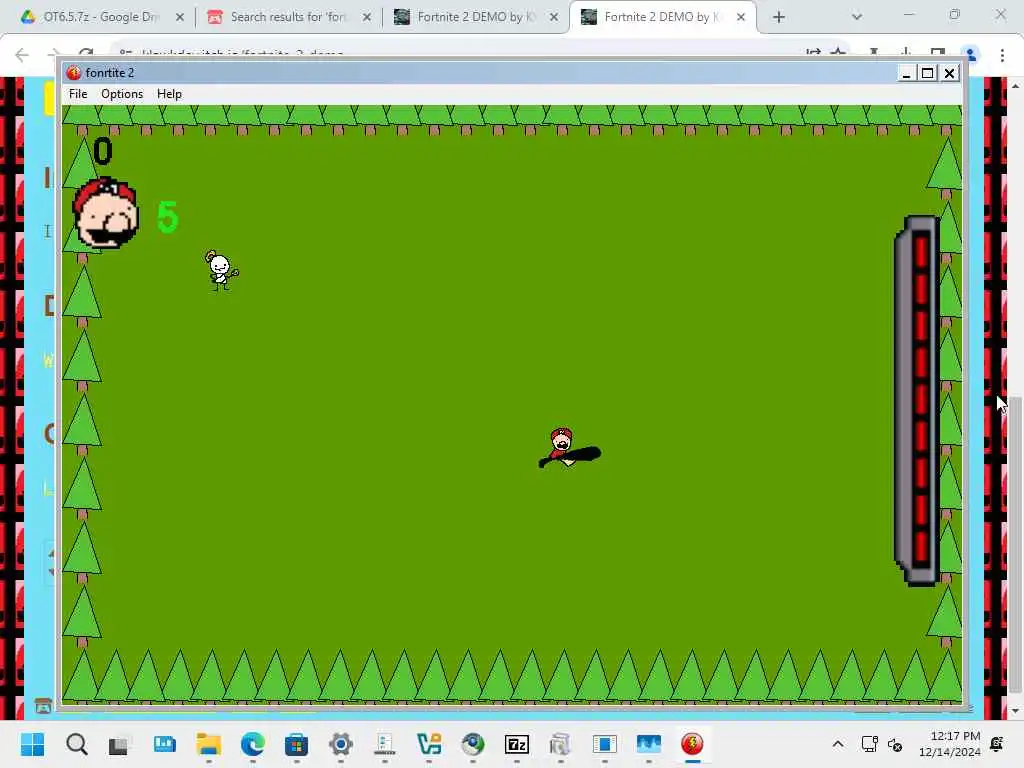Show hidden system tray icons

coord(838,744)
